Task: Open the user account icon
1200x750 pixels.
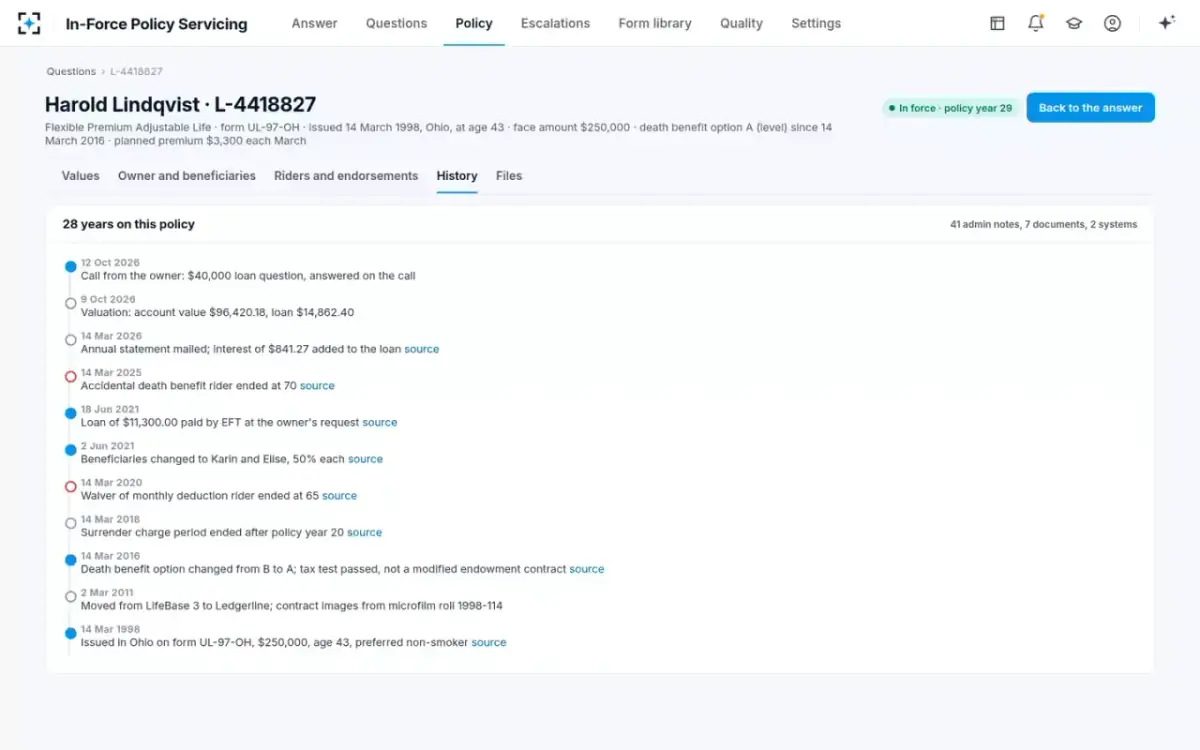Action: click(1112, 23)
